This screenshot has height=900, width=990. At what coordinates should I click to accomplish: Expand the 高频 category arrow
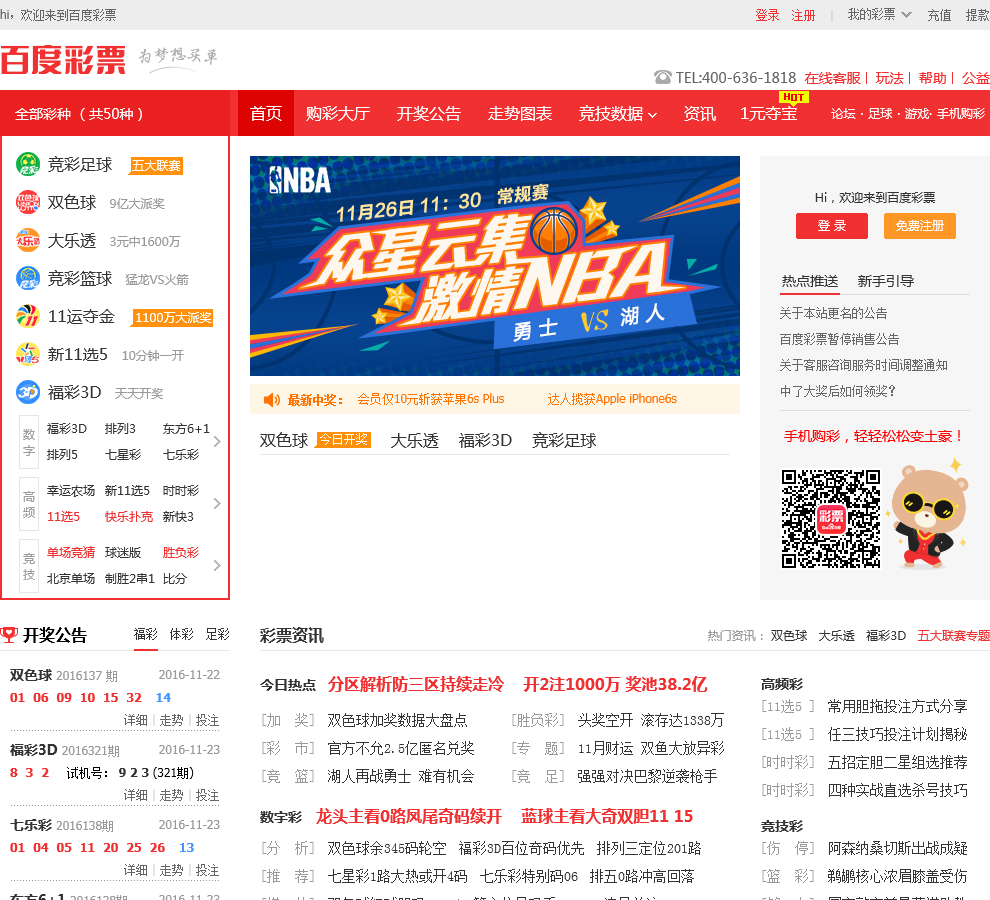[217, 503]
